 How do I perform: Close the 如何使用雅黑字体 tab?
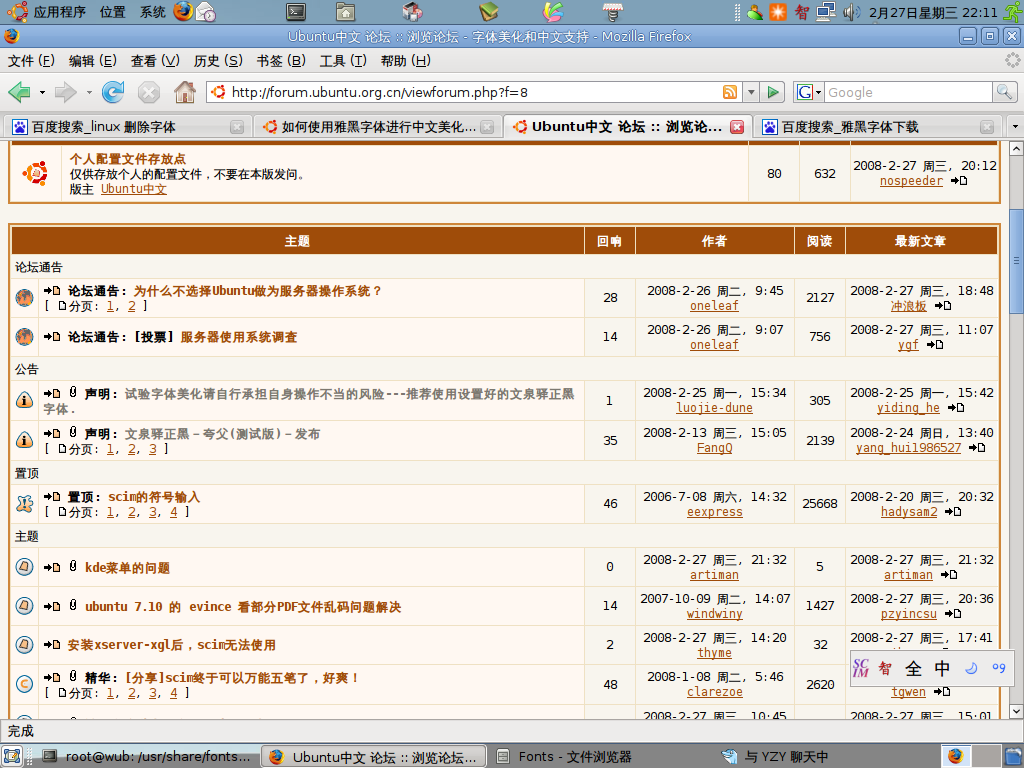coord(487,127)
